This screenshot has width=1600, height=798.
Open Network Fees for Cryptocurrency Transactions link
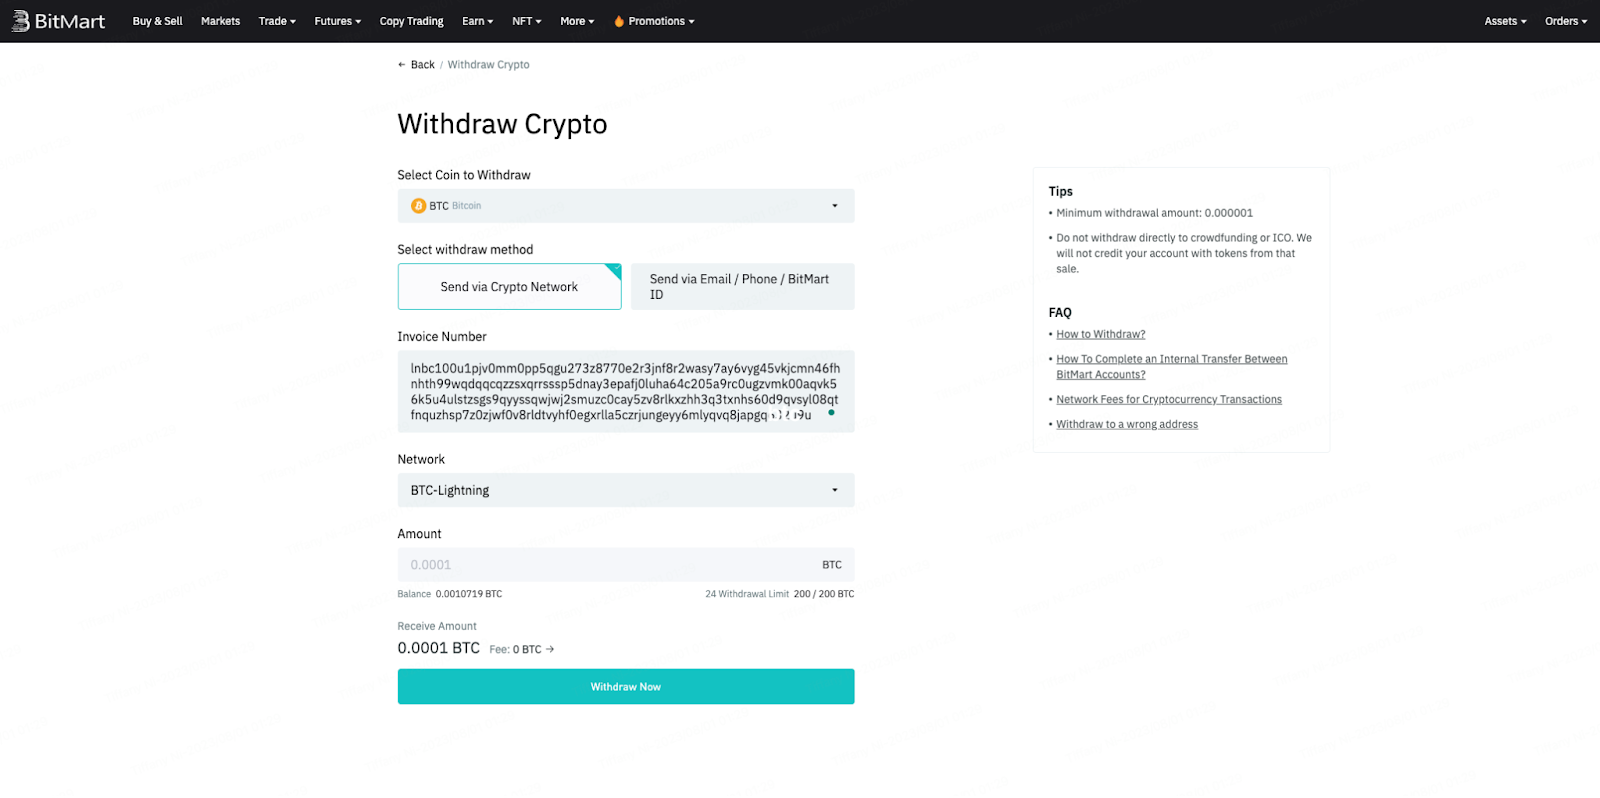pos(1169,400)
